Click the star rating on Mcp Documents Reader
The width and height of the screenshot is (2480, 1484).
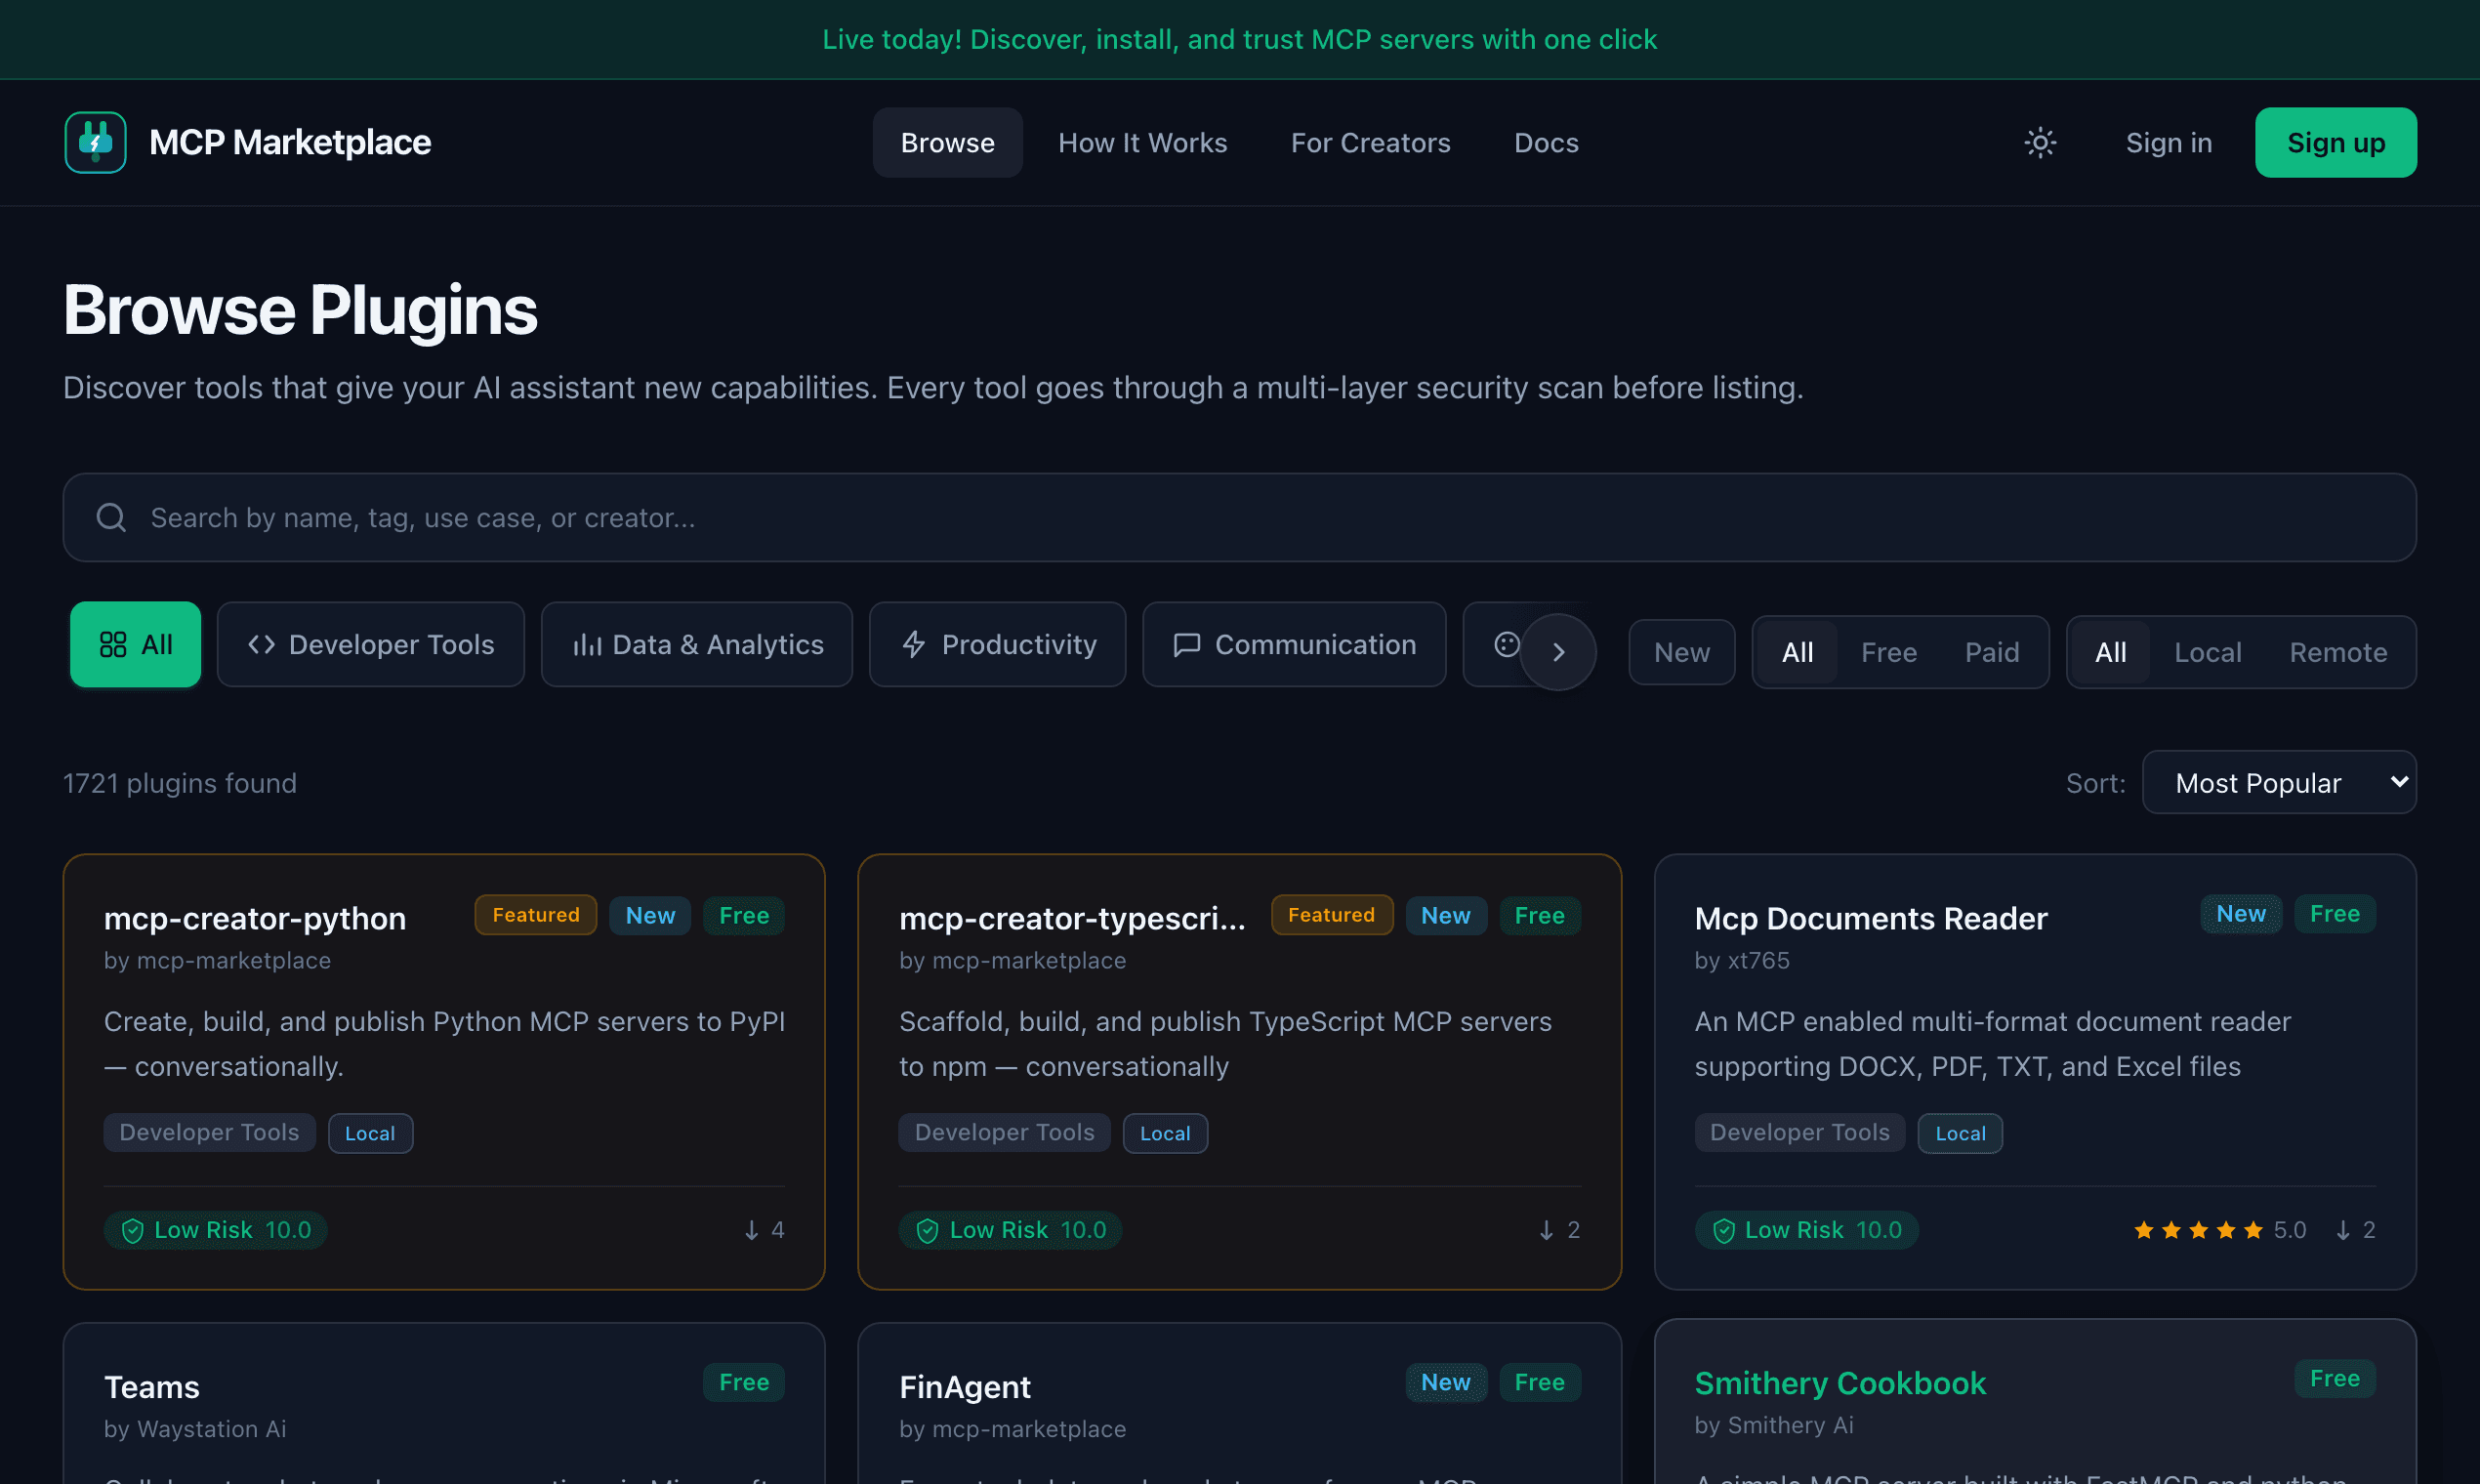2198,1230
